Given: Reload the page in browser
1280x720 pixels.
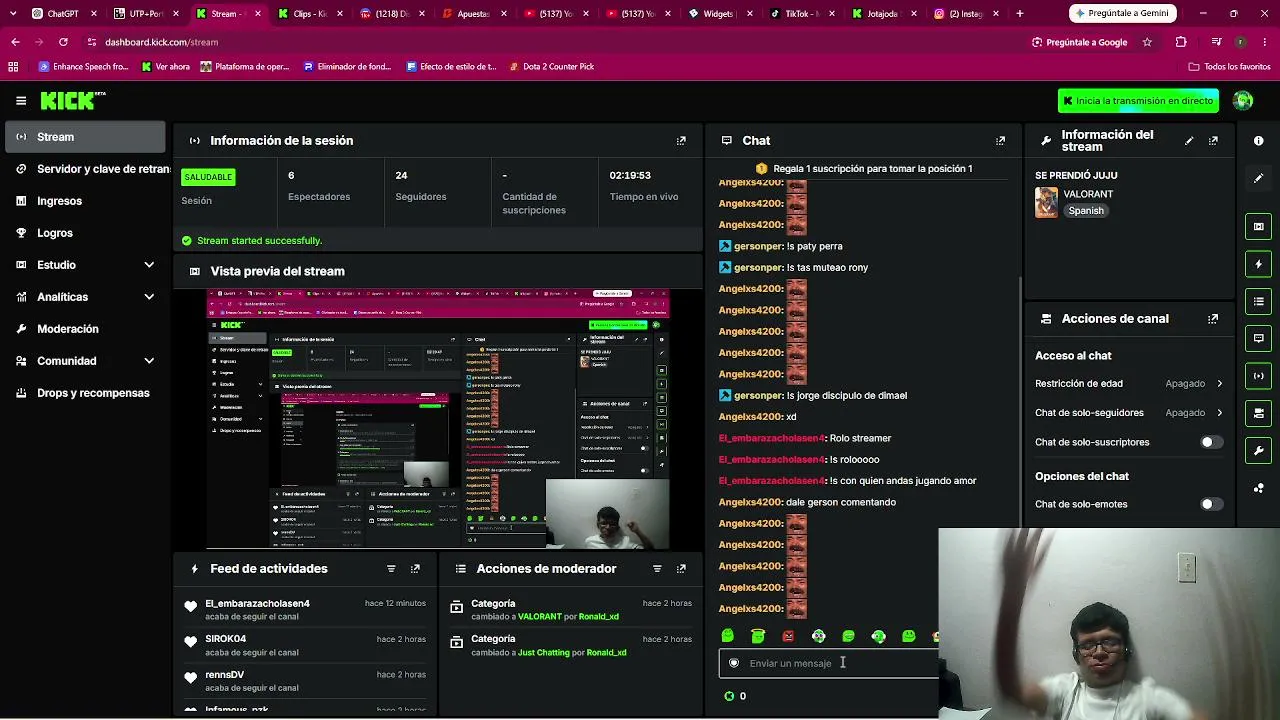Looking at the screenshot, I should 63,42.
